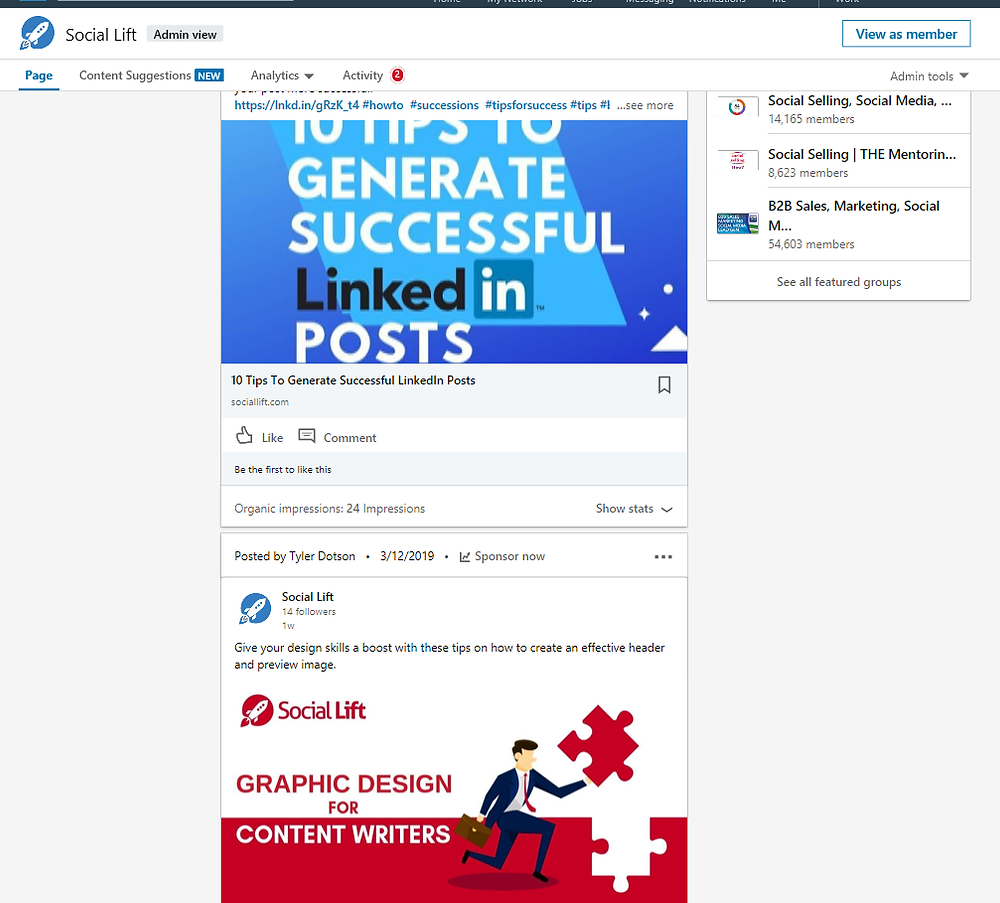Open B2B Sales, Marketing, Social M... group
Viewport: 1000px width, 903px height.
pyautogui.click(x=854, y=215)
